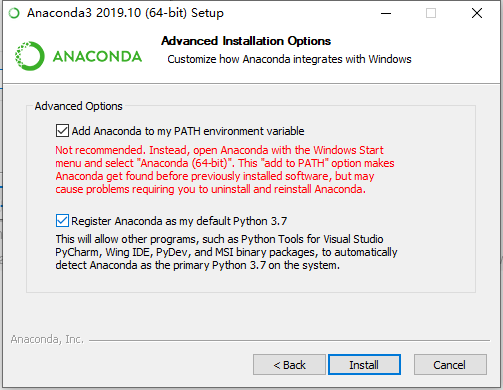Viewport: 503px width, 390px height.
Task: Click the green Anaconda ring logo
Action: click(x=29, y=56)
